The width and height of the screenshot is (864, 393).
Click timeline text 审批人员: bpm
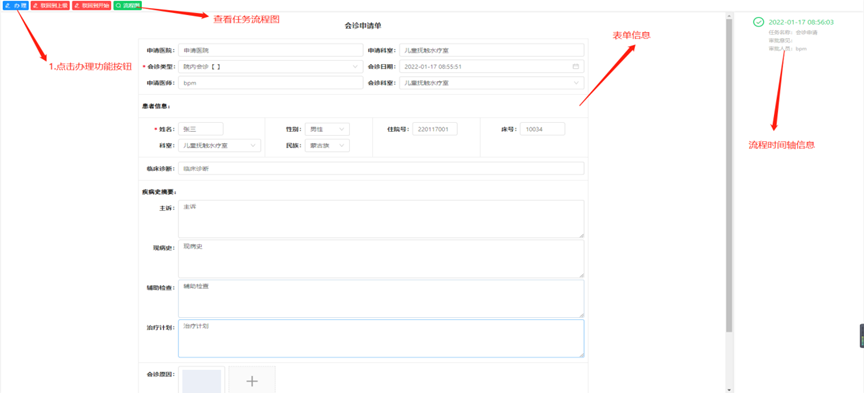tap(788, 49)
